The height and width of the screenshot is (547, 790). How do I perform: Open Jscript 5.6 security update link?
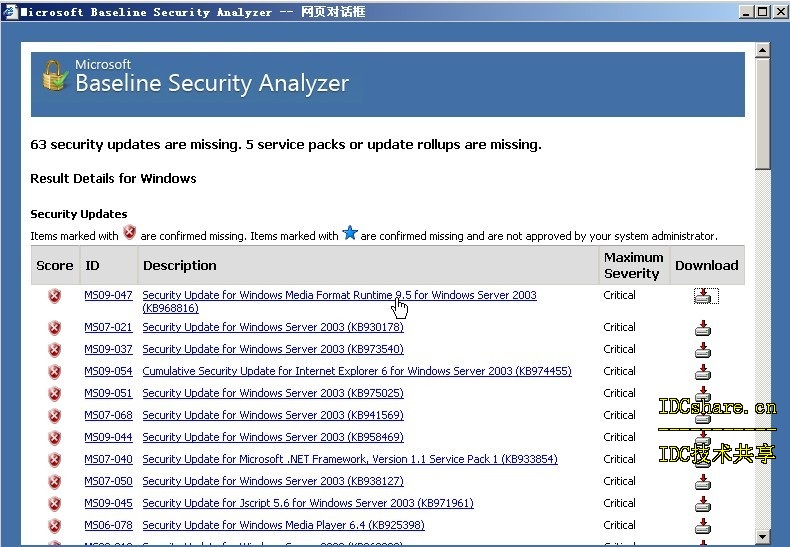pos(308,503)
